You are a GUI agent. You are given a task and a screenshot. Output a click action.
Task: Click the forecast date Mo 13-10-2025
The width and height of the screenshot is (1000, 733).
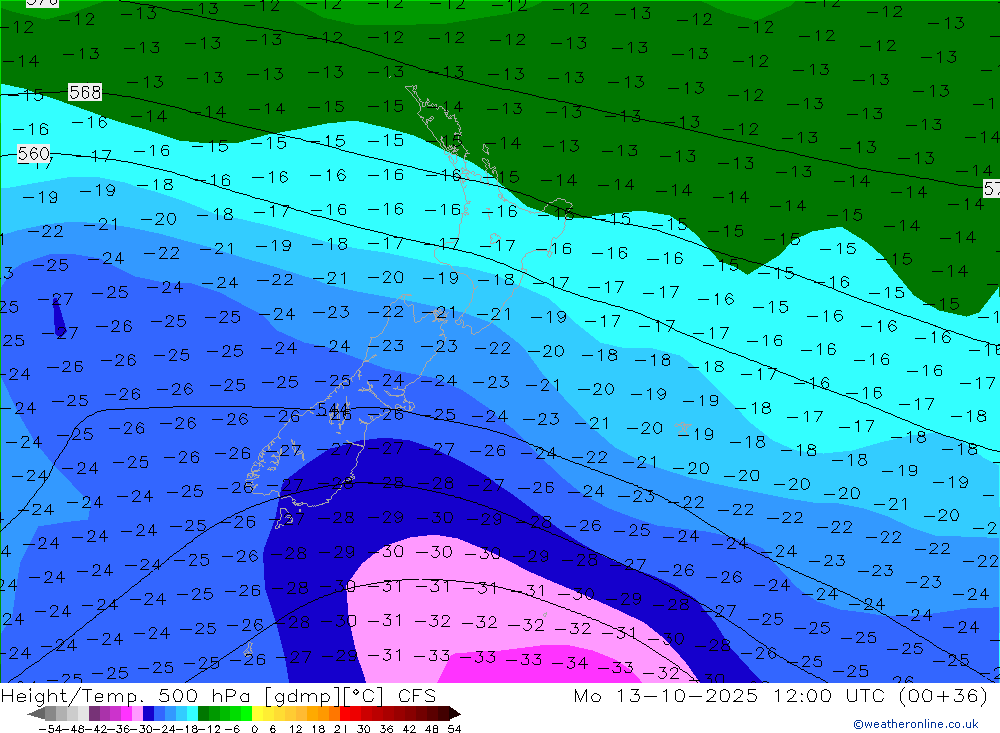coord(666,695)
